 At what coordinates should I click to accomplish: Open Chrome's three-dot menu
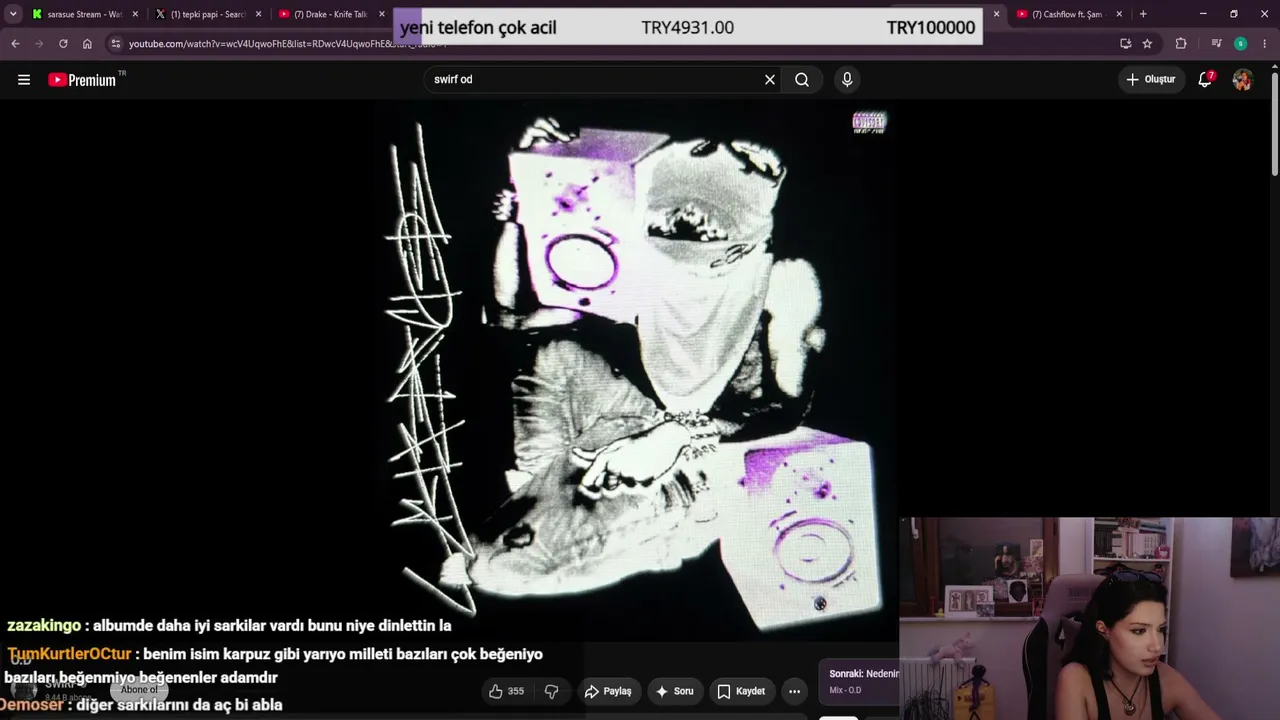point(1265,44)
